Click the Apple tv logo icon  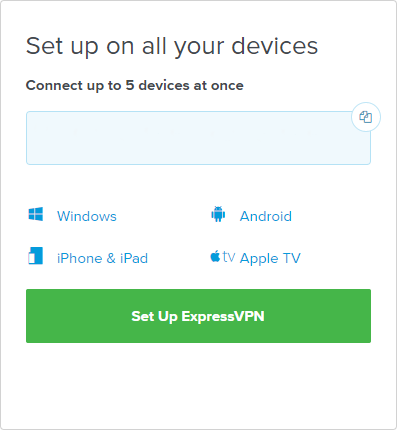click(x=223, y=257)
